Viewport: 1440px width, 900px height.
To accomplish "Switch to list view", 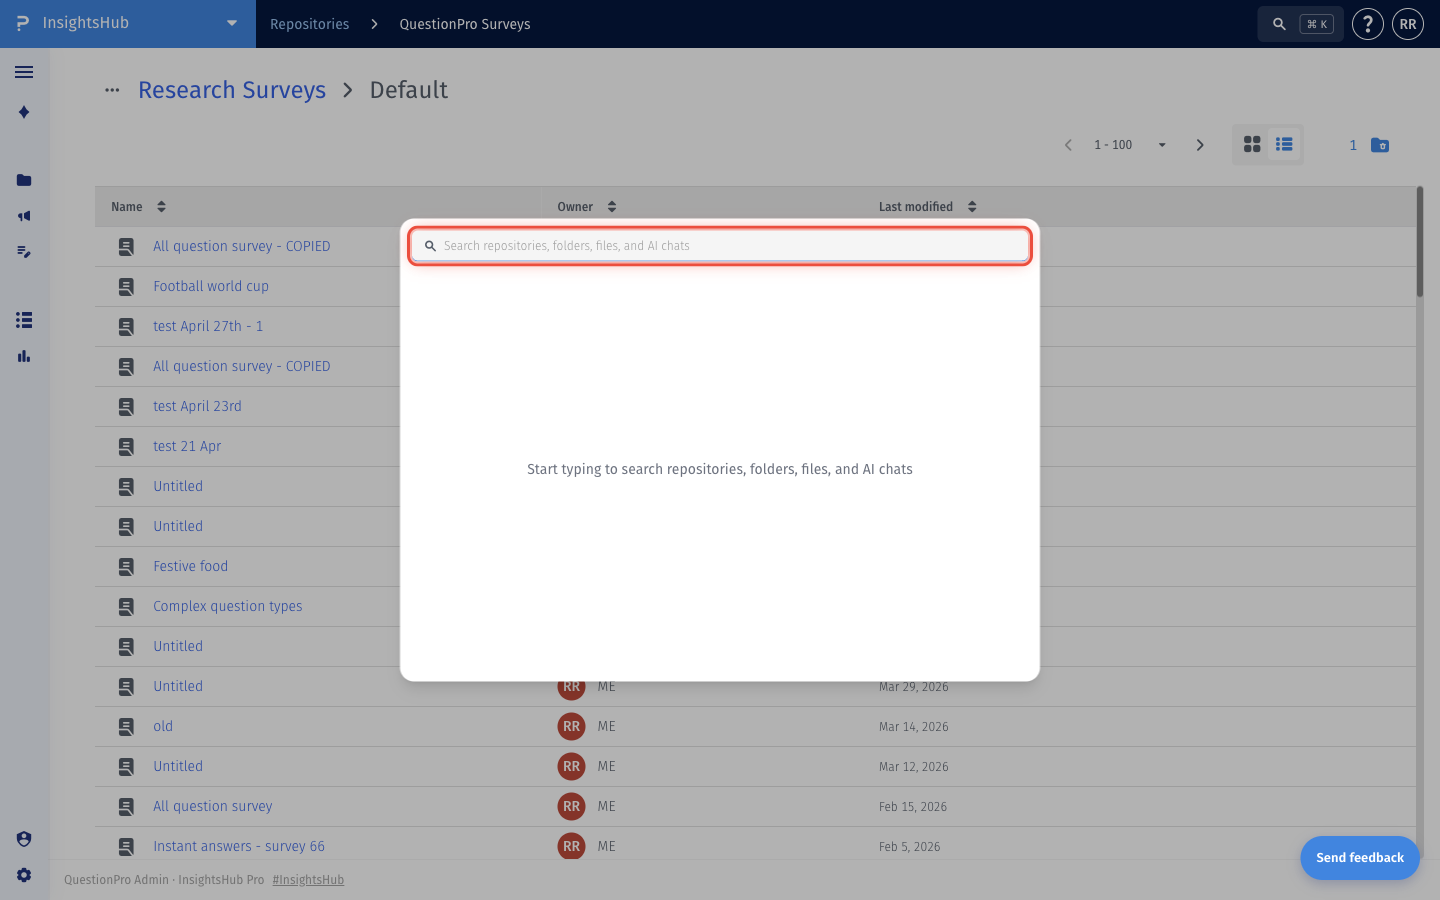I will tap(1284, 145).
